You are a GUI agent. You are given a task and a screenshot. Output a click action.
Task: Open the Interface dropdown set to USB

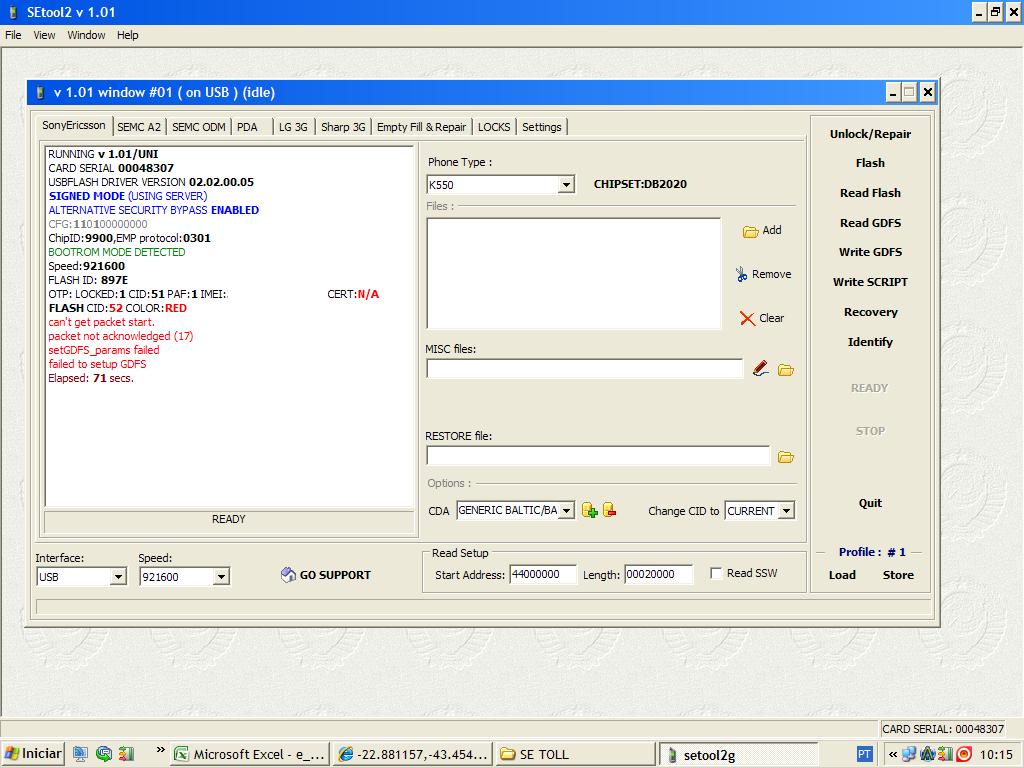tap(118, 577)
